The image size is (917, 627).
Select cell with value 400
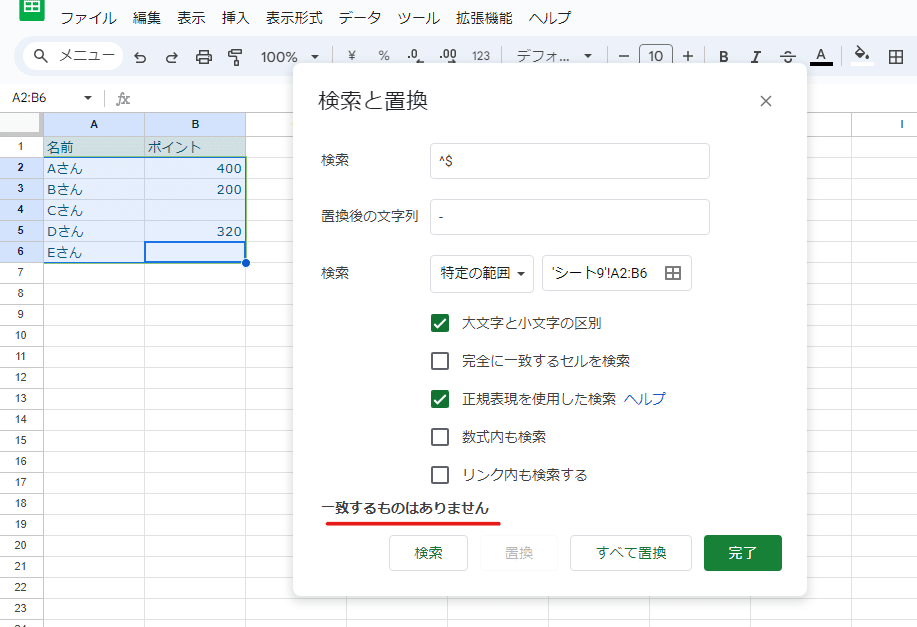(x=195, y=168)
